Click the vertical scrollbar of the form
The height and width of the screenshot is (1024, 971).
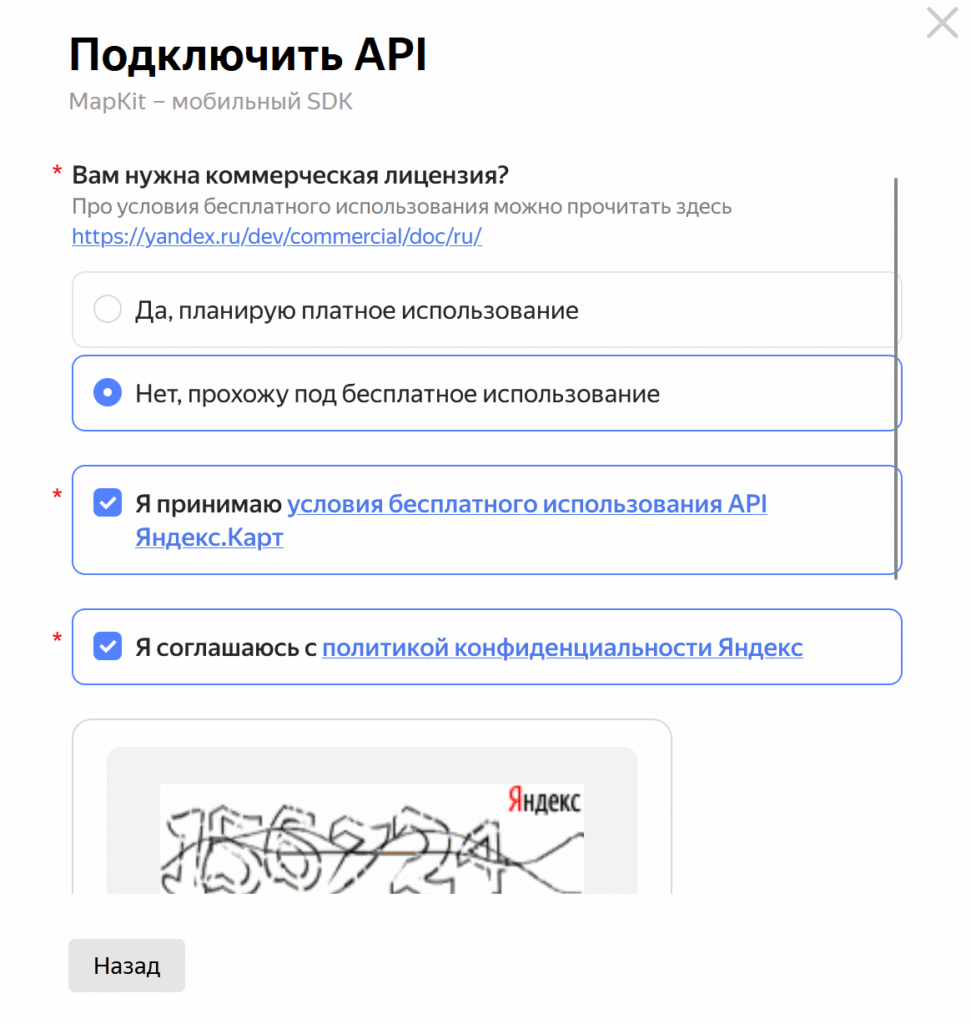pos(895,378)
